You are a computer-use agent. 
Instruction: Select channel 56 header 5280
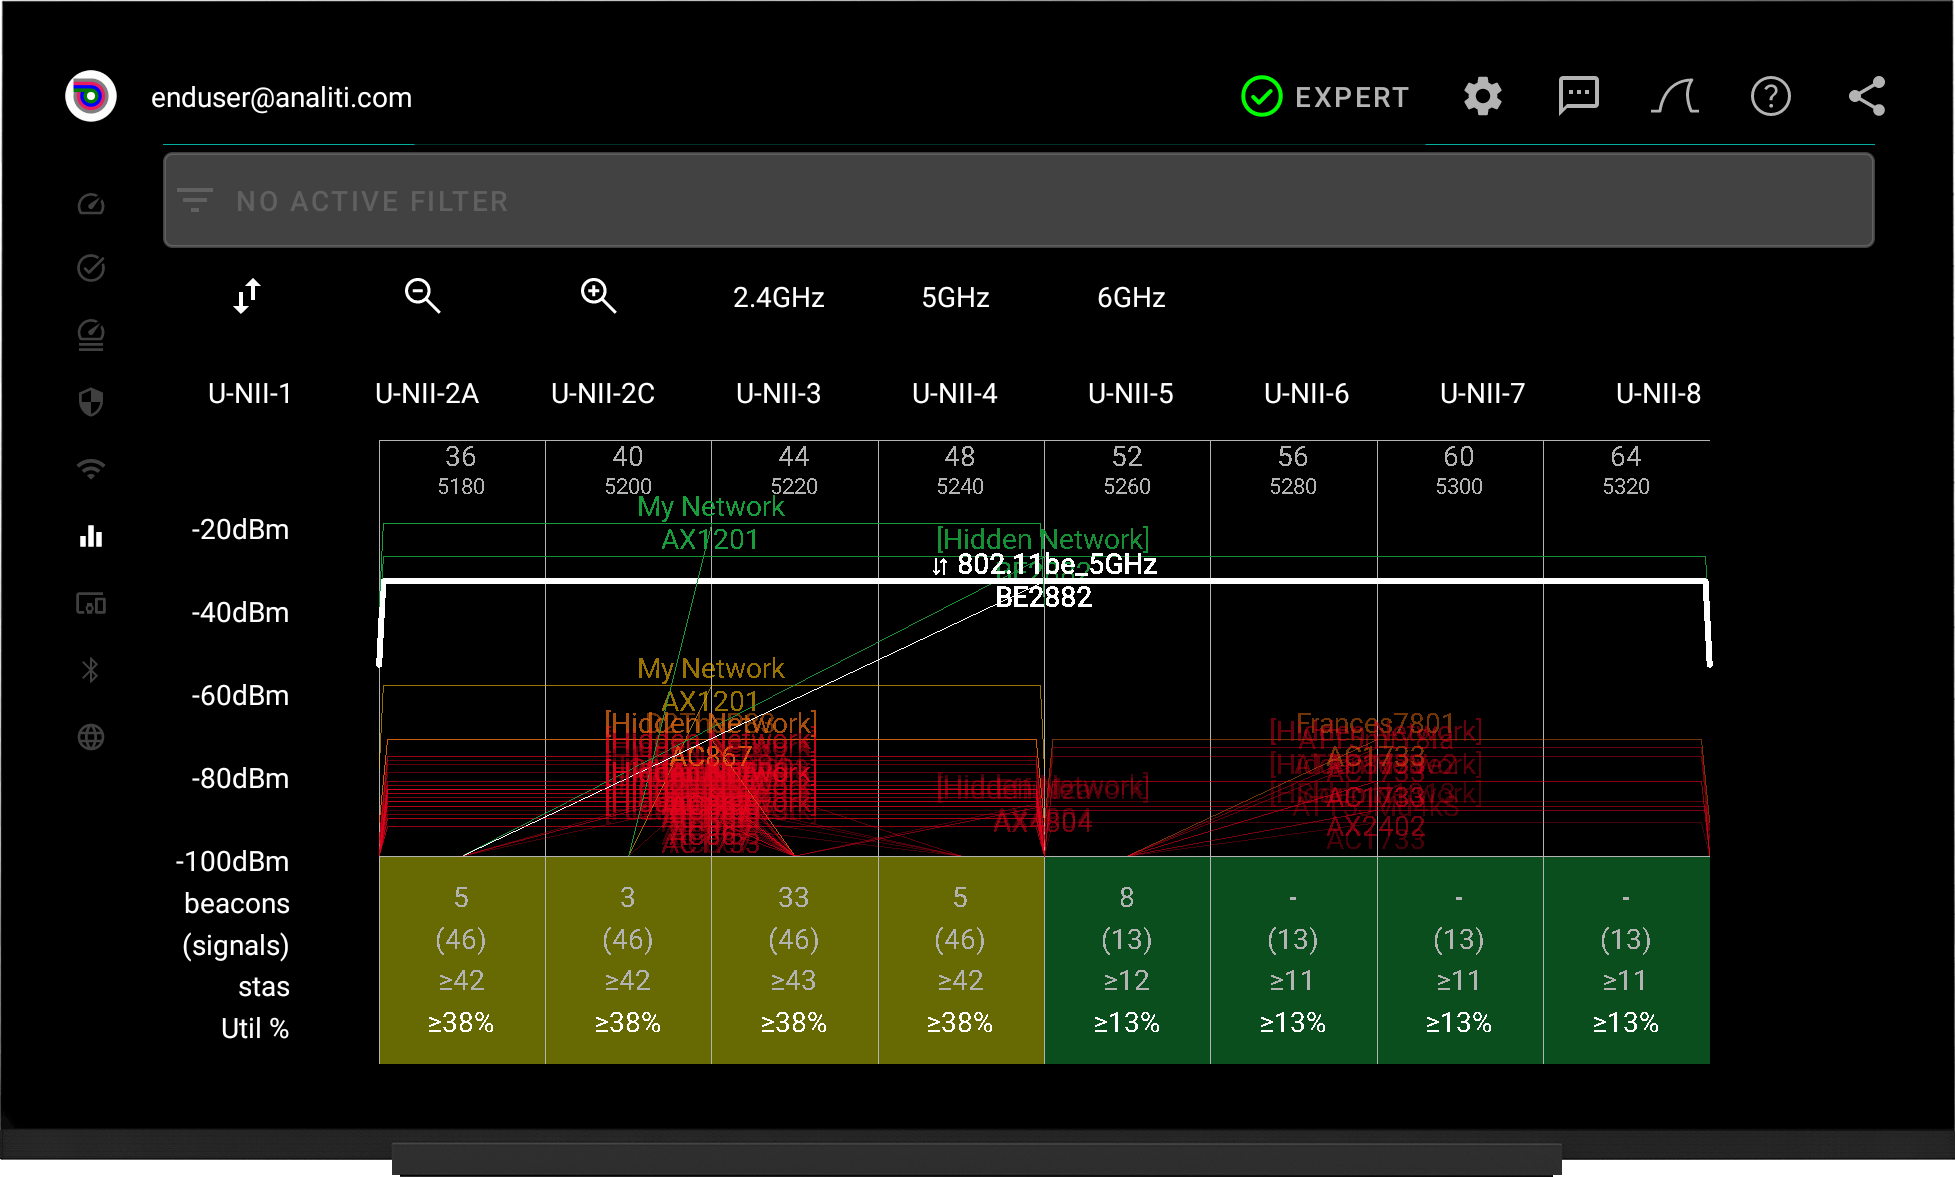1293,470
